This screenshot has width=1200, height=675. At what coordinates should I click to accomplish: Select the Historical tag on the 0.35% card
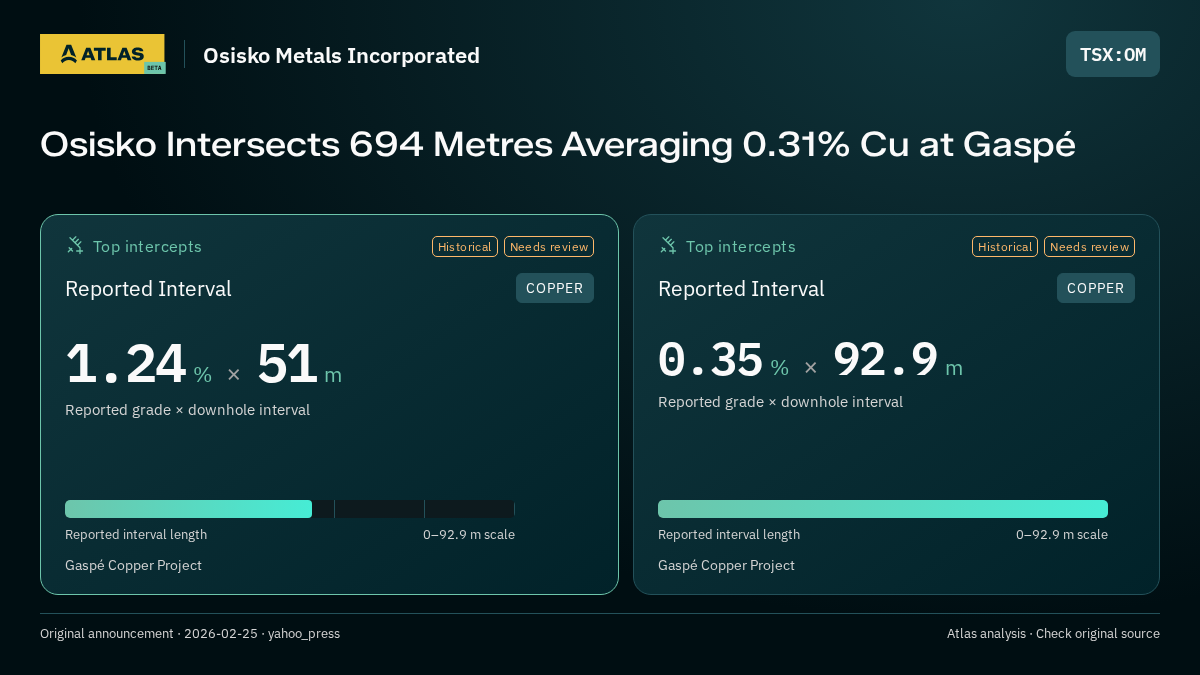(x=1005, y=247)
